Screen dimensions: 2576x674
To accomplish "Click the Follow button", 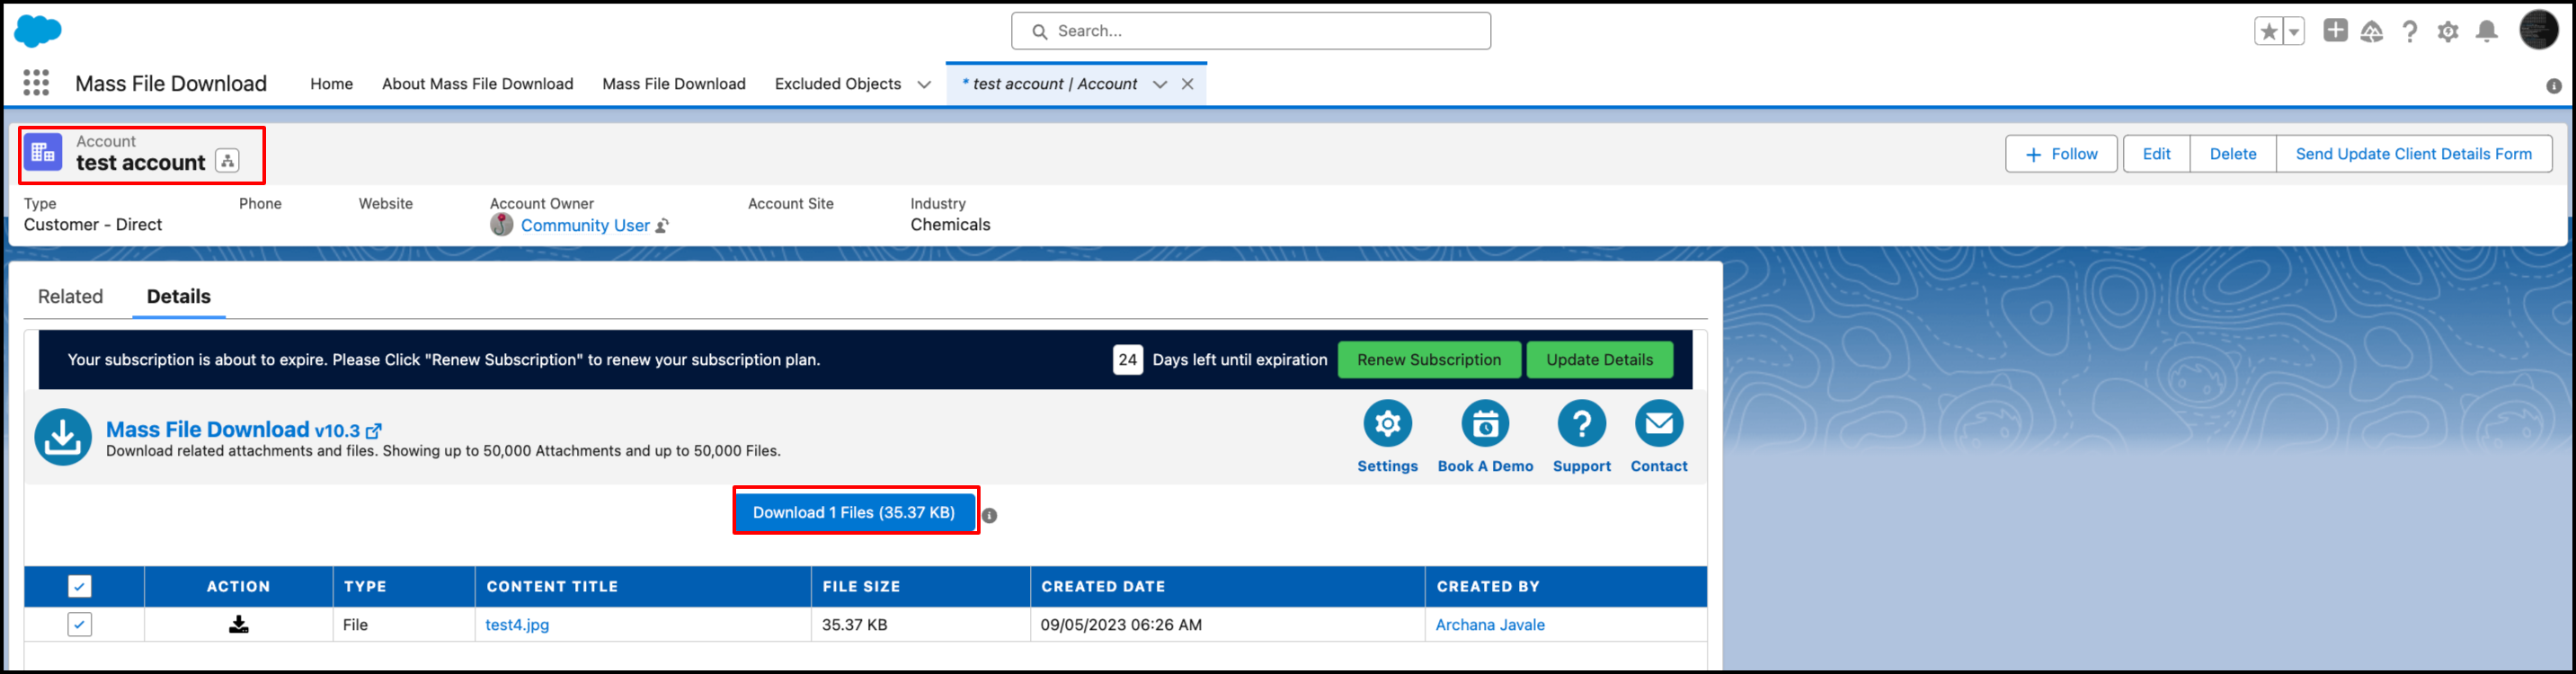I will (2061, 154).
